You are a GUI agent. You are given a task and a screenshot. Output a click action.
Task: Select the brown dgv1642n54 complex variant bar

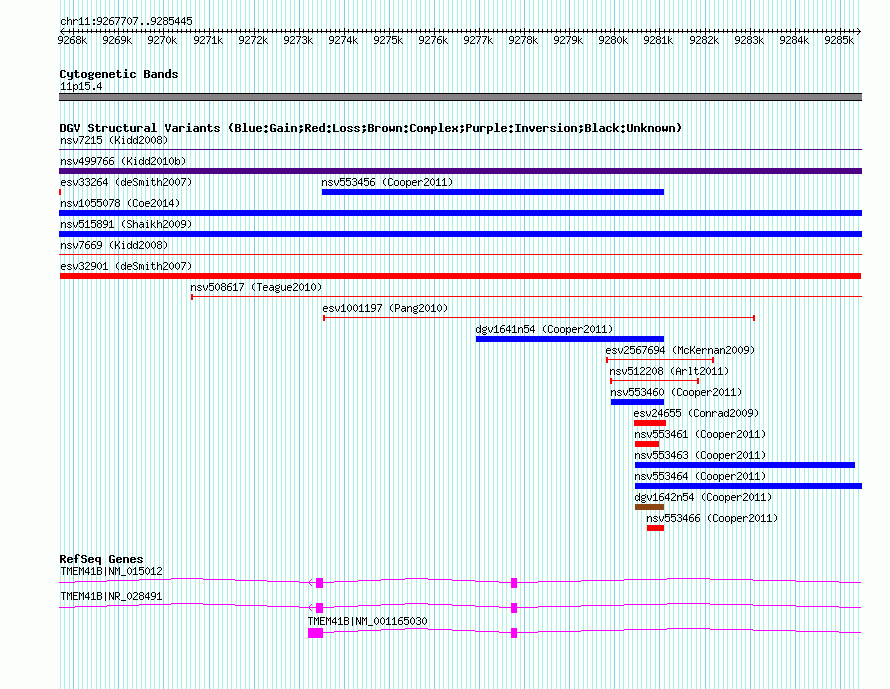[x=649, y=507]
